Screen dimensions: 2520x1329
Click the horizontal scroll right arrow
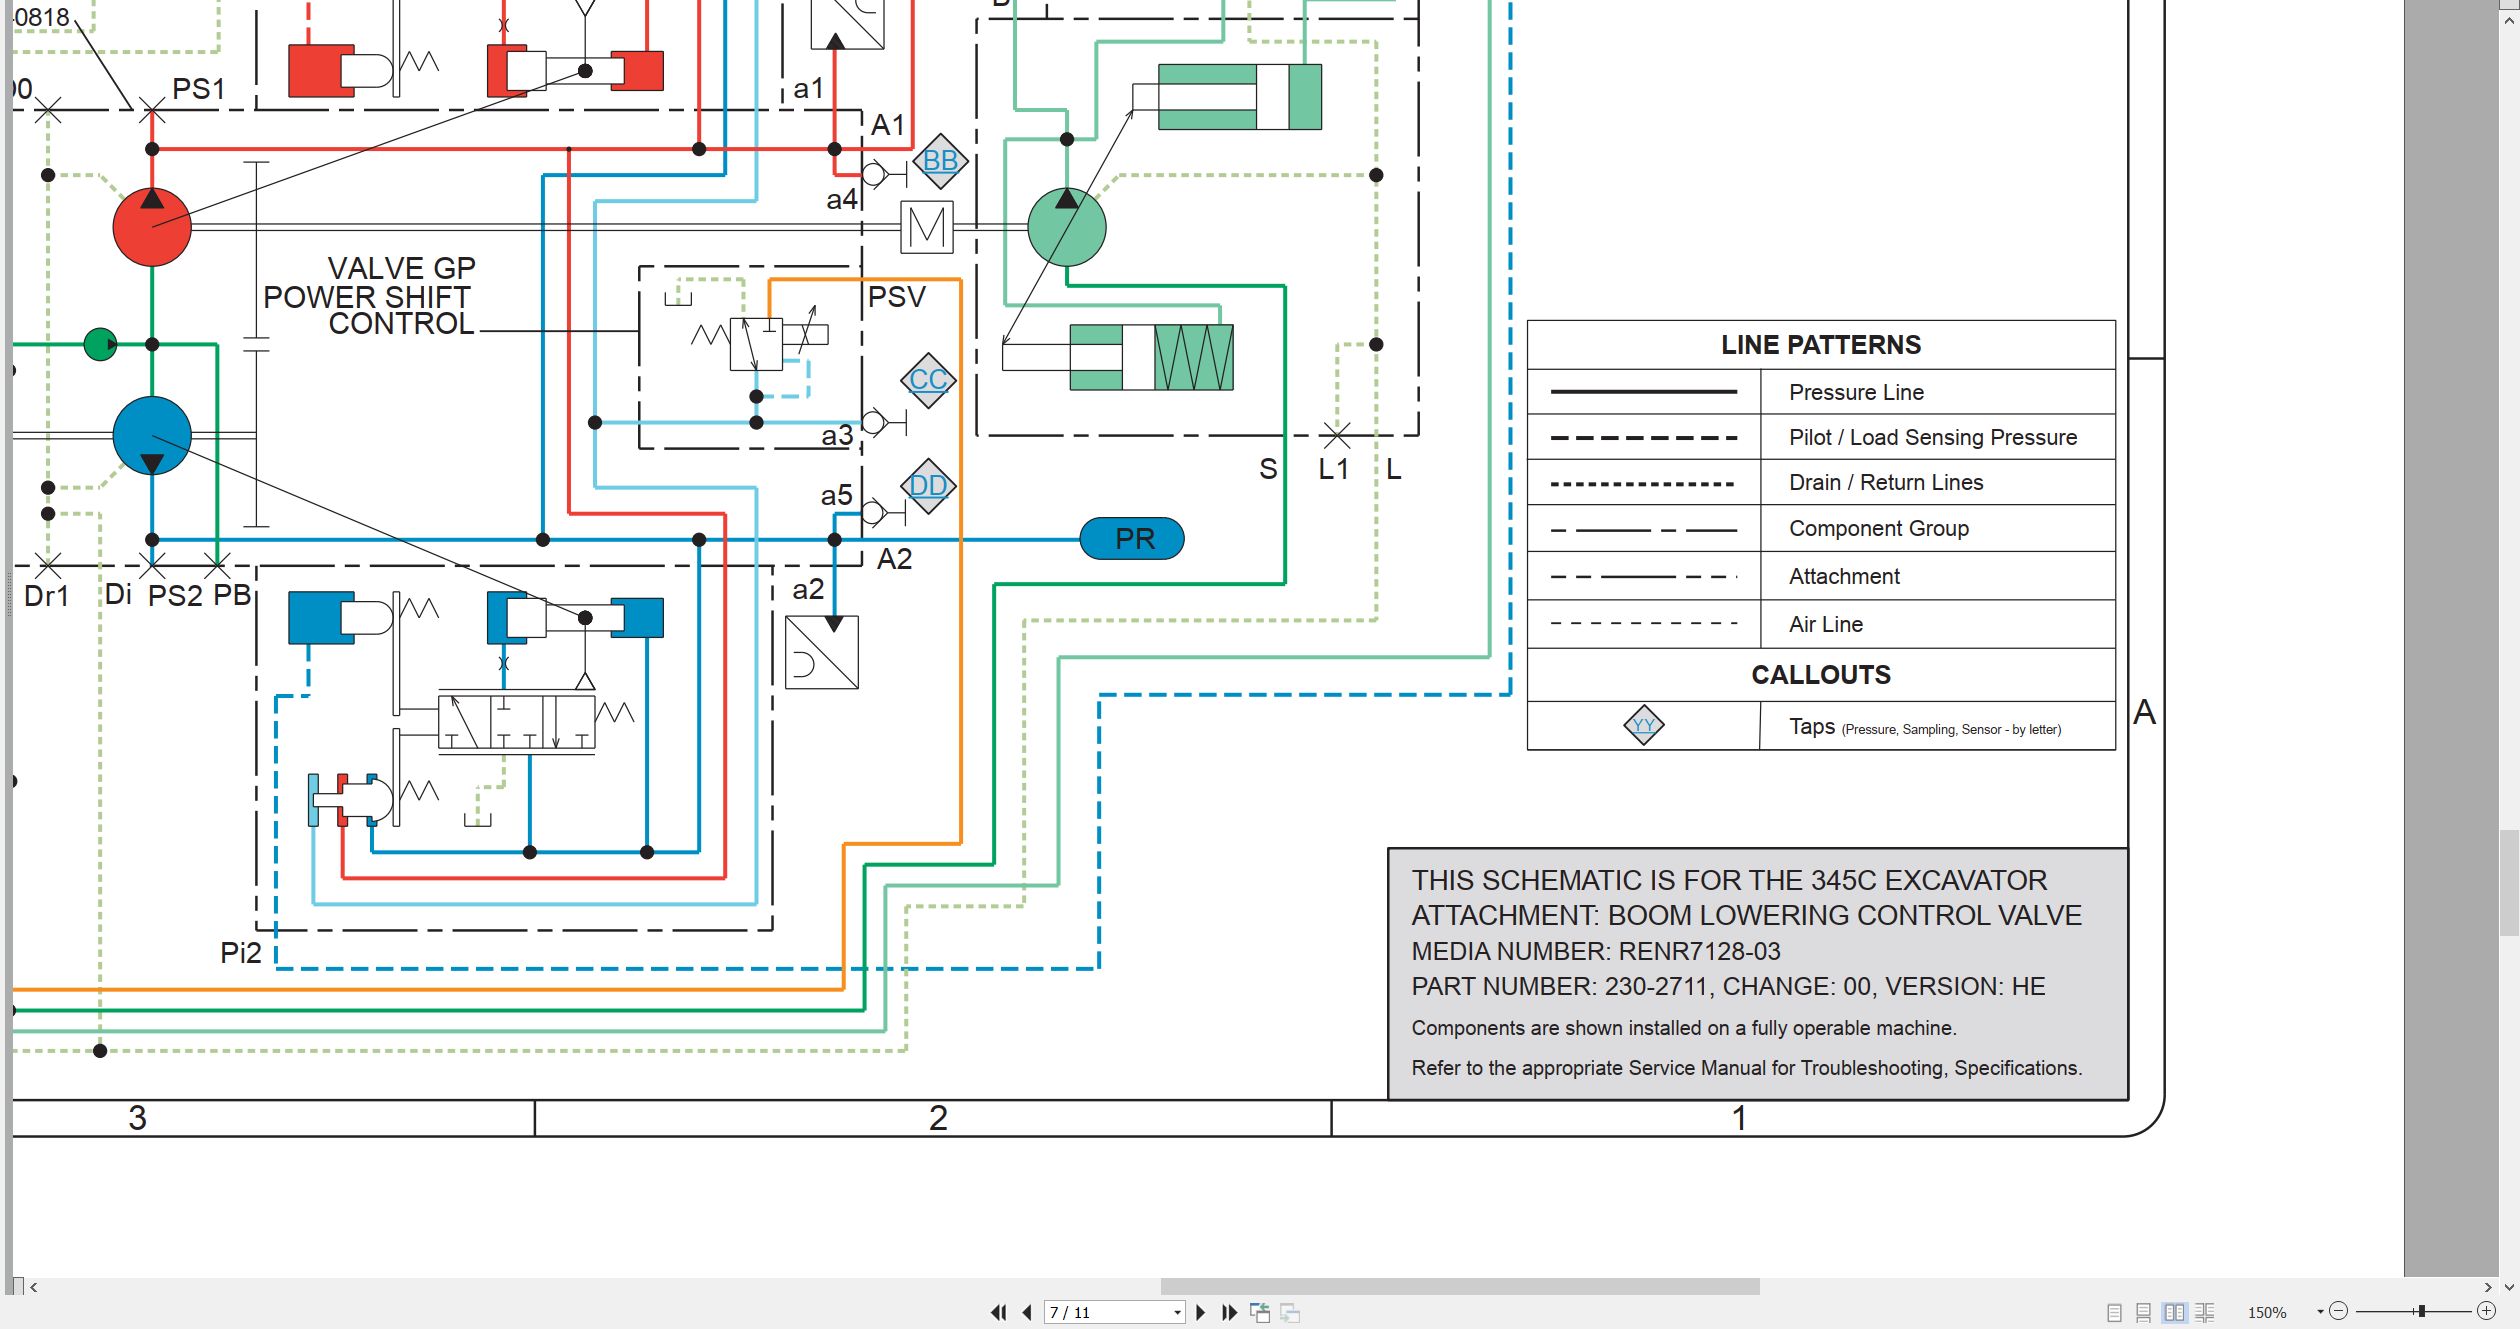click(2489, 1287)
